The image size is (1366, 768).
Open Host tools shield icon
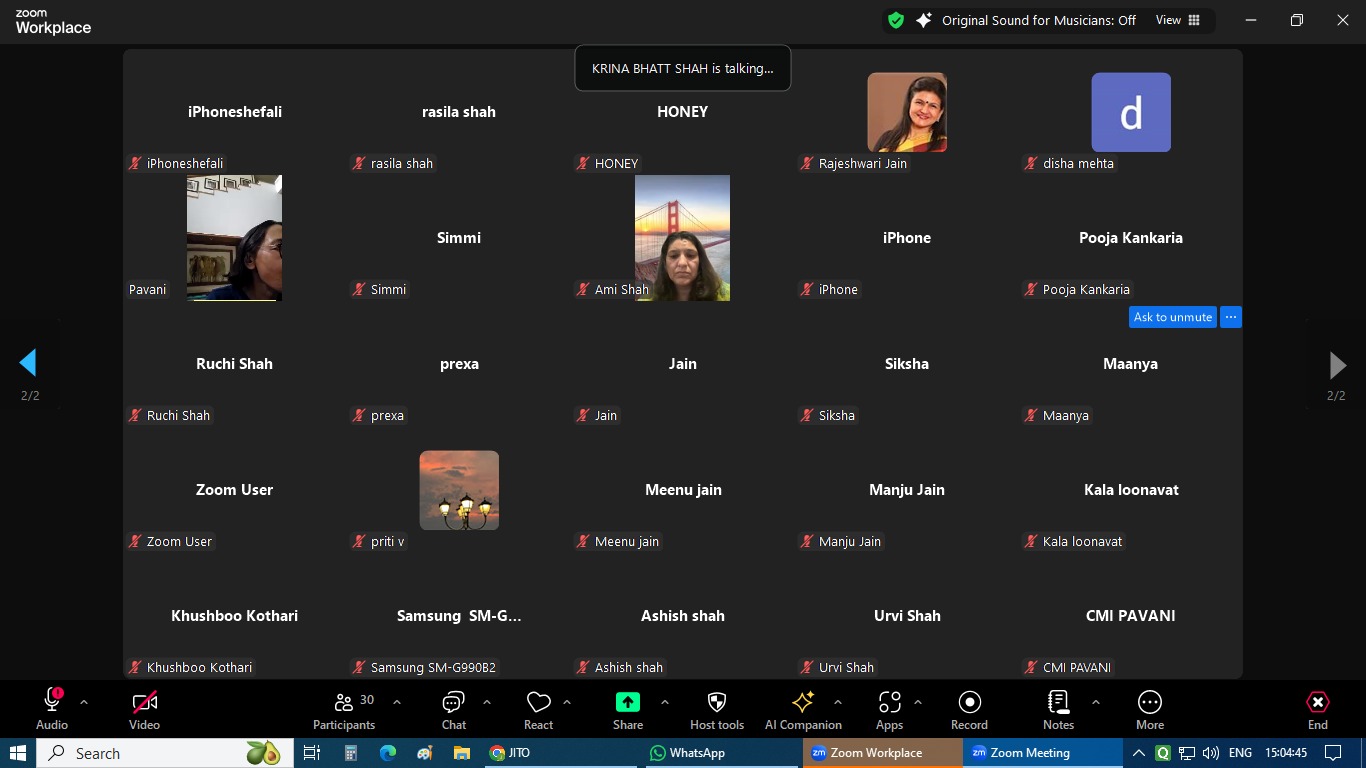point(717,710)
